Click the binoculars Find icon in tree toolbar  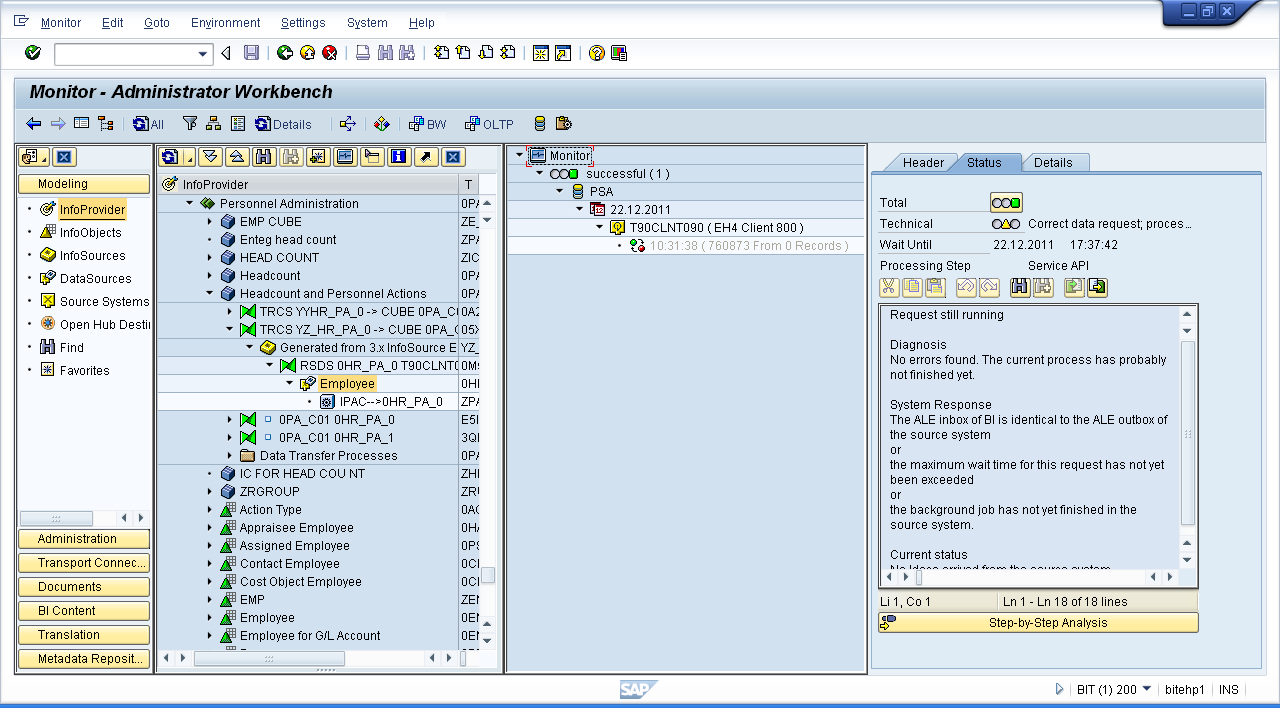264,156
